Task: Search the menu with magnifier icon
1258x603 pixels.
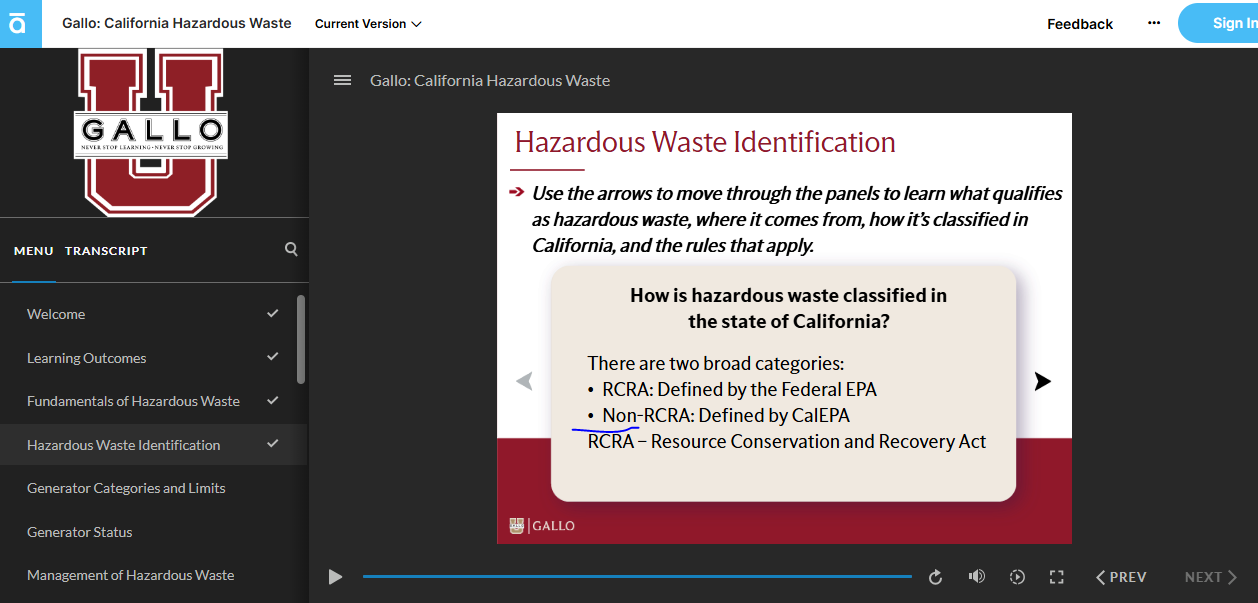Action: [291, 249]
